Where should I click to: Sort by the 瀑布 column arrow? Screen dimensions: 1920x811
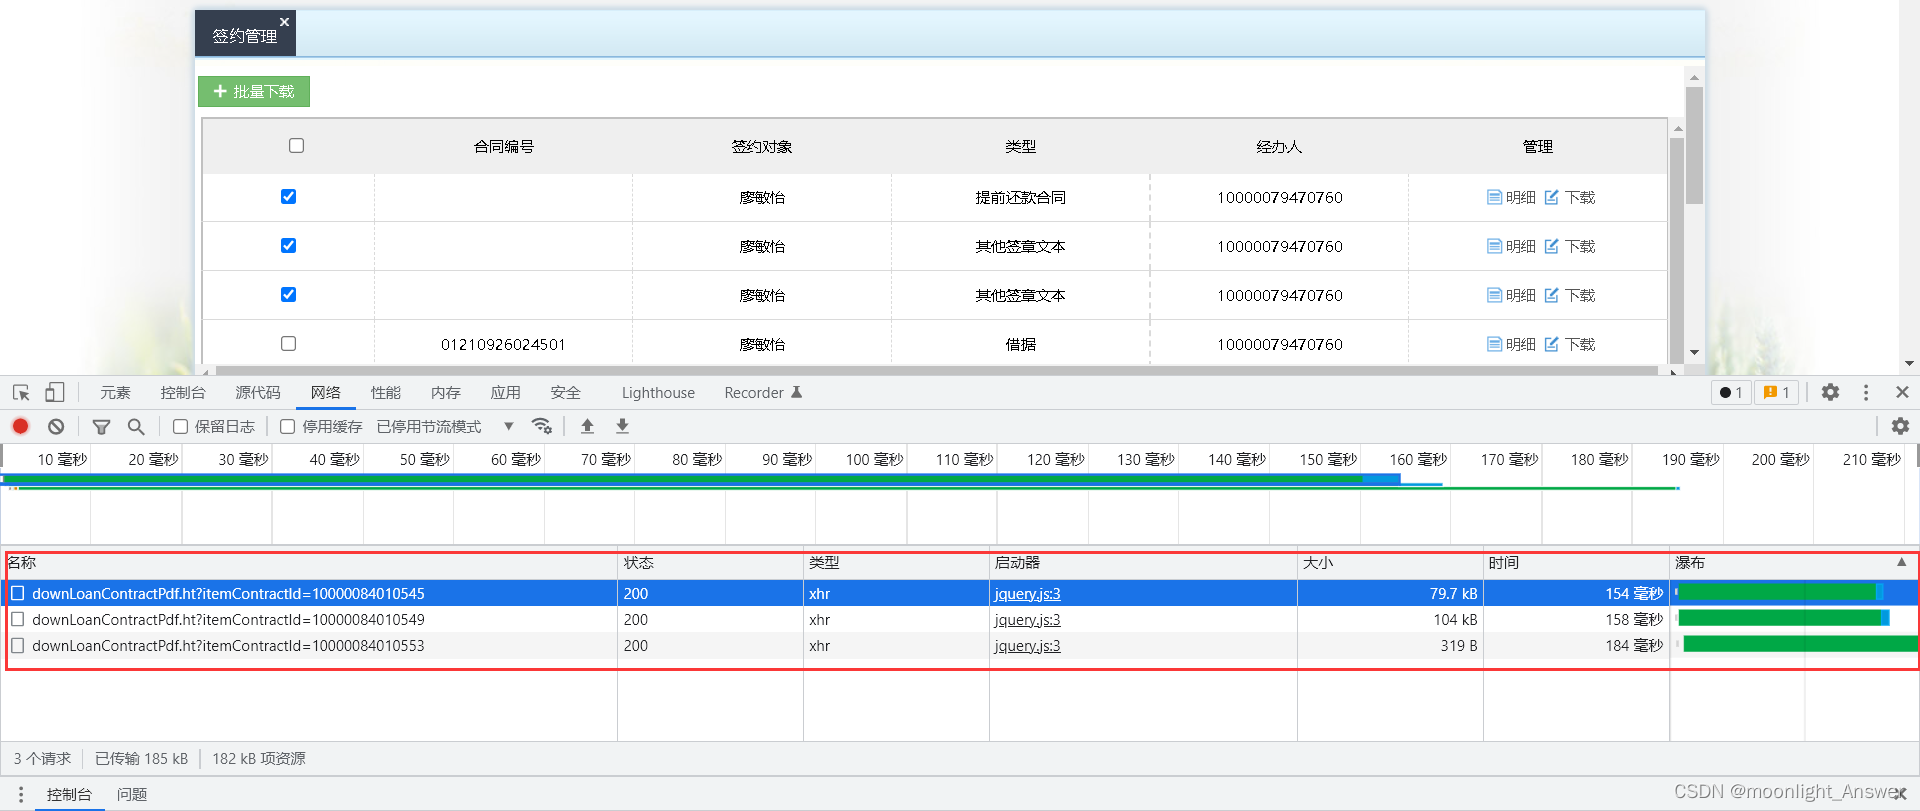coord(1901,562)
